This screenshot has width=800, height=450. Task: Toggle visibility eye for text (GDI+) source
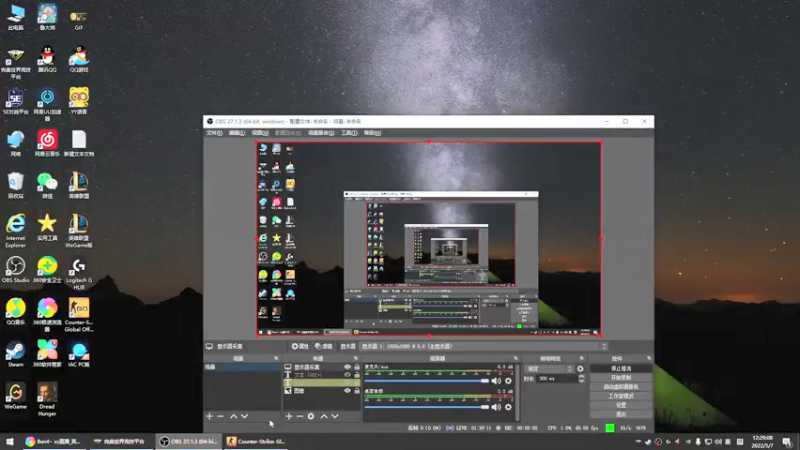coord(347,374)
